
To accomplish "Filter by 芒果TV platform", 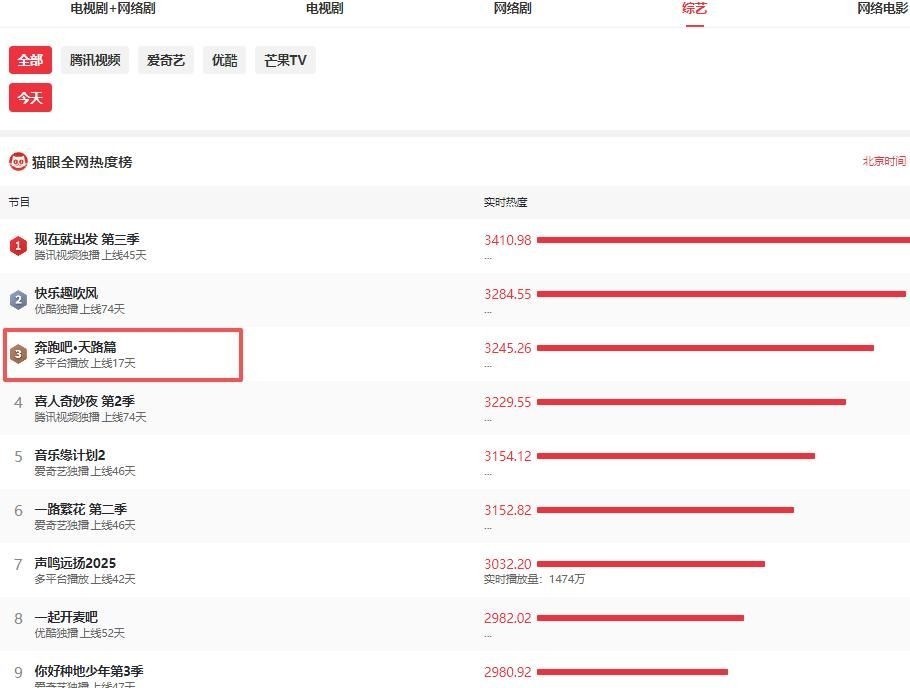I will 285,60.
